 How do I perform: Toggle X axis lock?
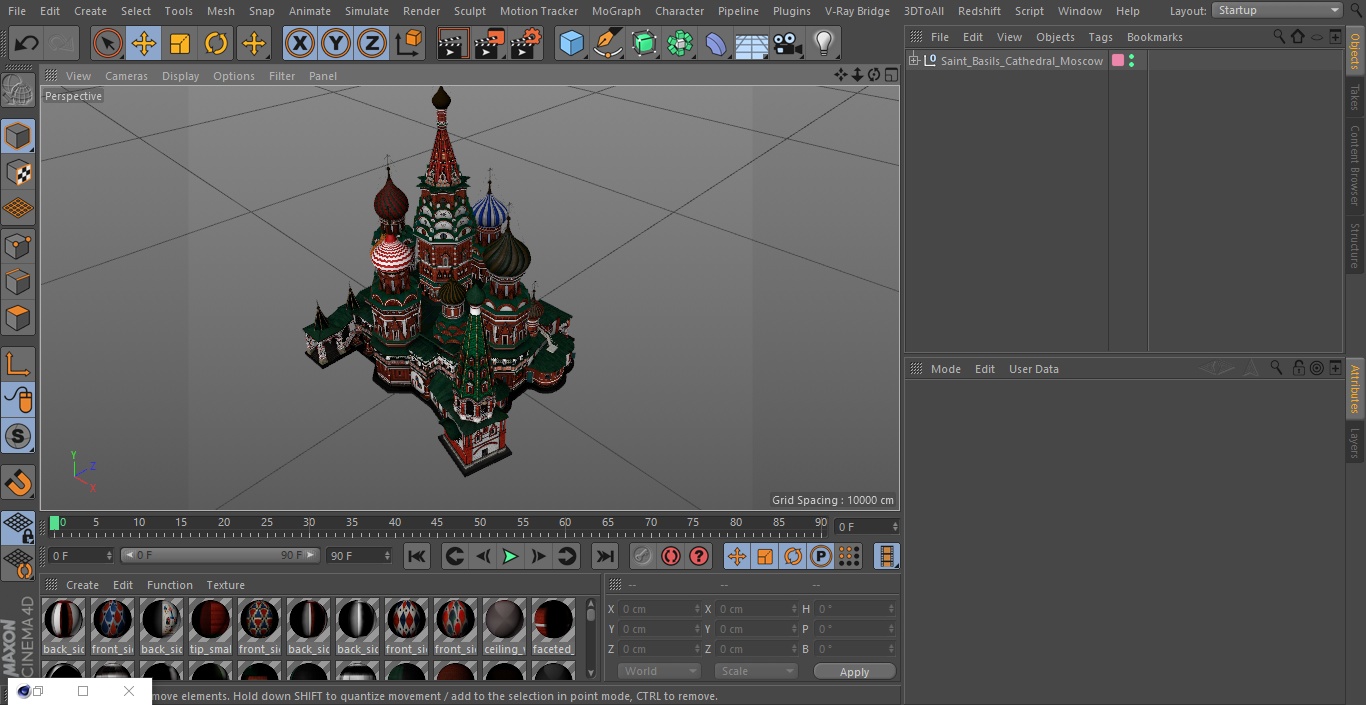[x=299, y=43]
